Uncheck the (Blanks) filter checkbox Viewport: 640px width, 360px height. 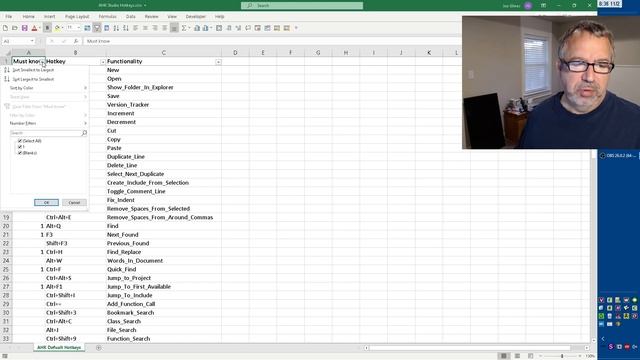(20, 153)
